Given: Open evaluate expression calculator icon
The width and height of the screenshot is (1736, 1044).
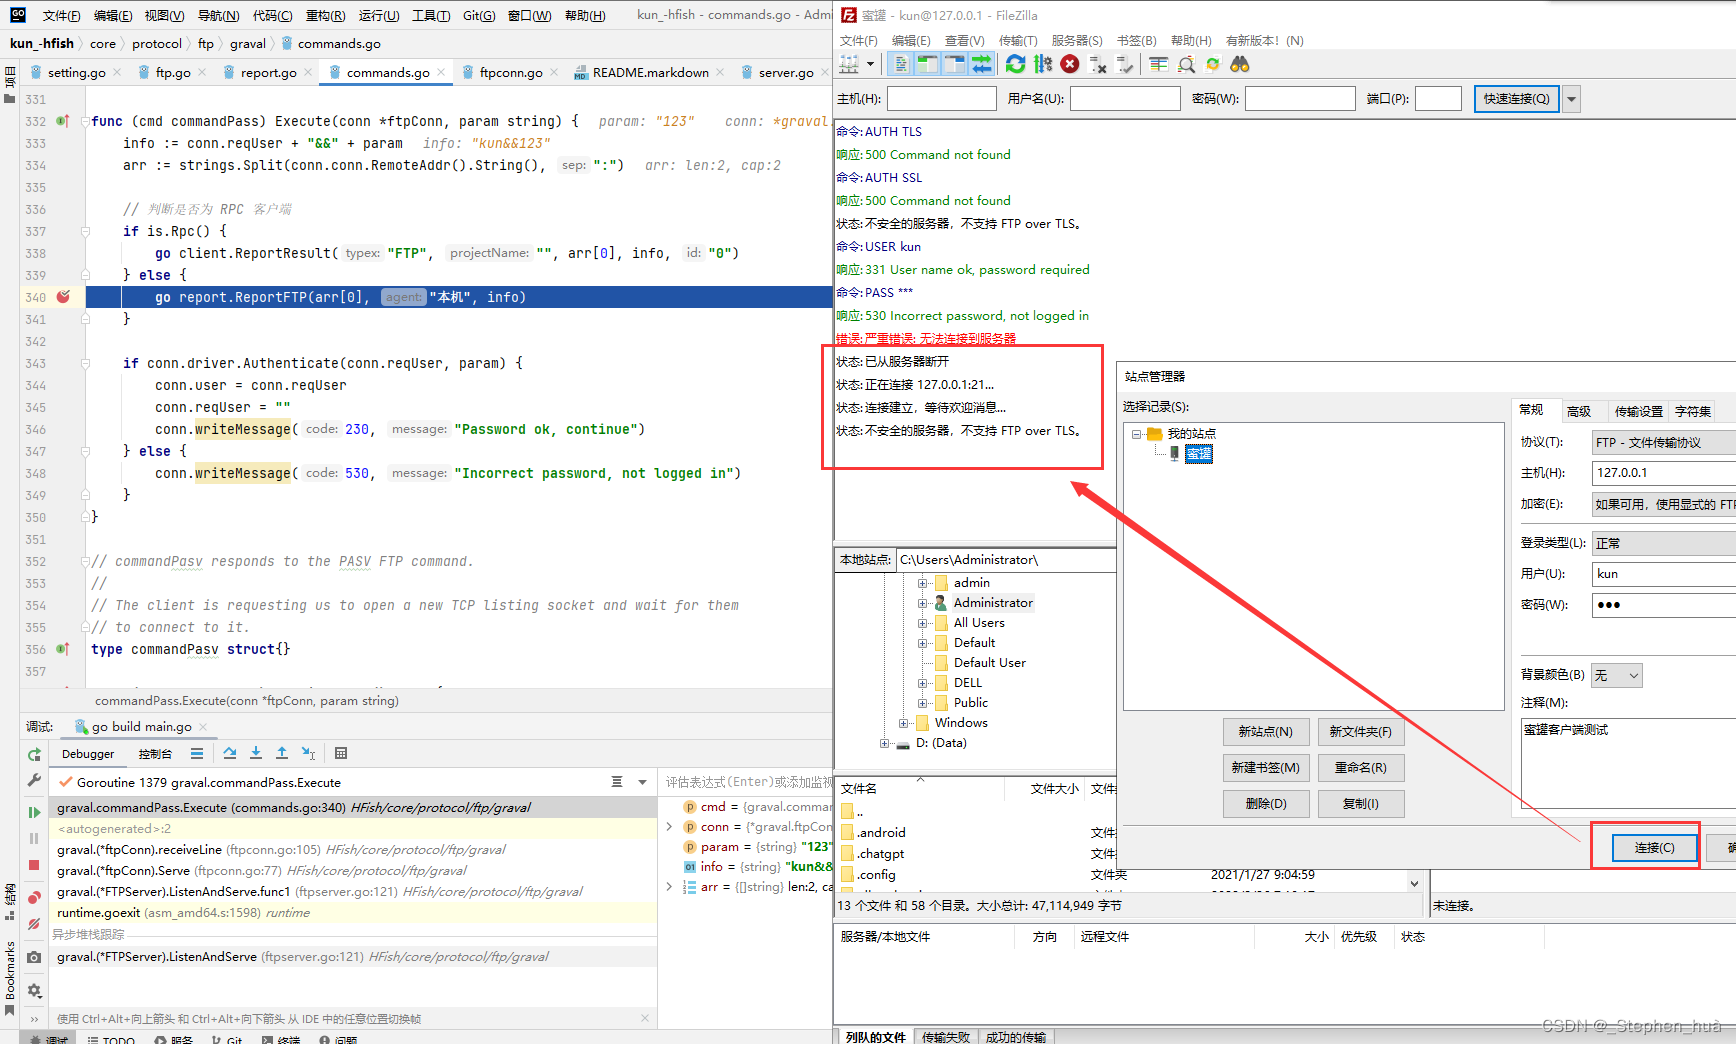Looking at the screenshot, I should point(341,753).
